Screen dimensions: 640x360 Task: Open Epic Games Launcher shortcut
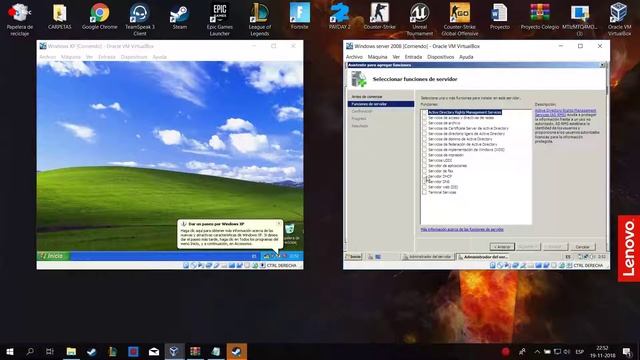220,19
